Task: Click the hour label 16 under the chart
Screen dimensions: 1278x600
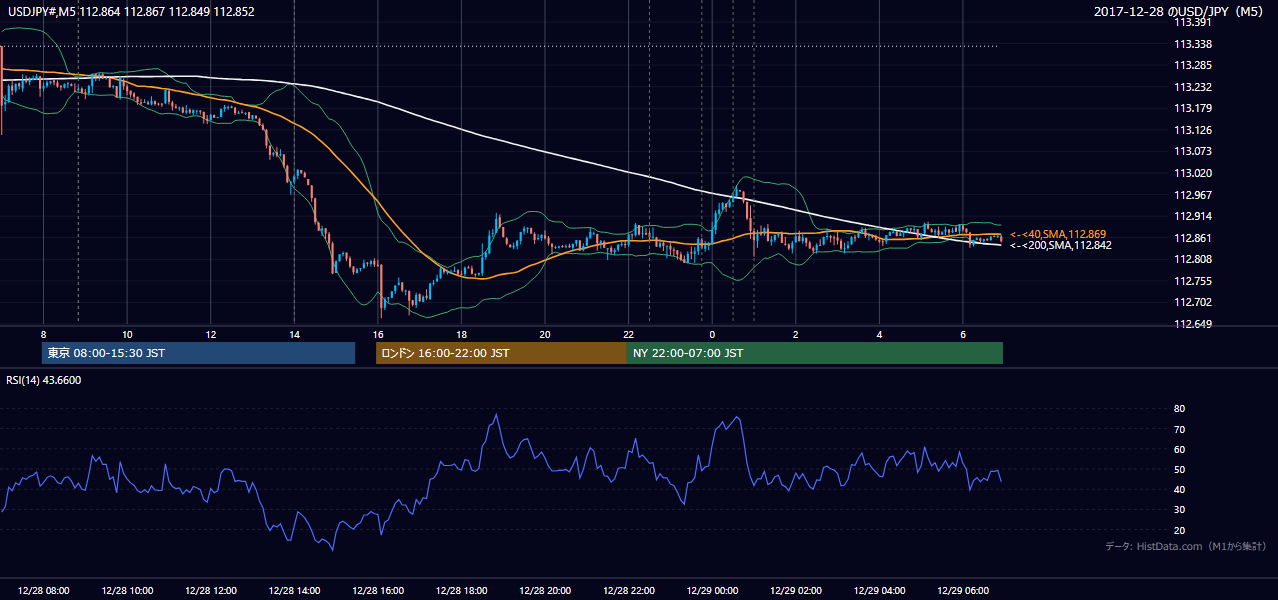Action: [377, 334]
